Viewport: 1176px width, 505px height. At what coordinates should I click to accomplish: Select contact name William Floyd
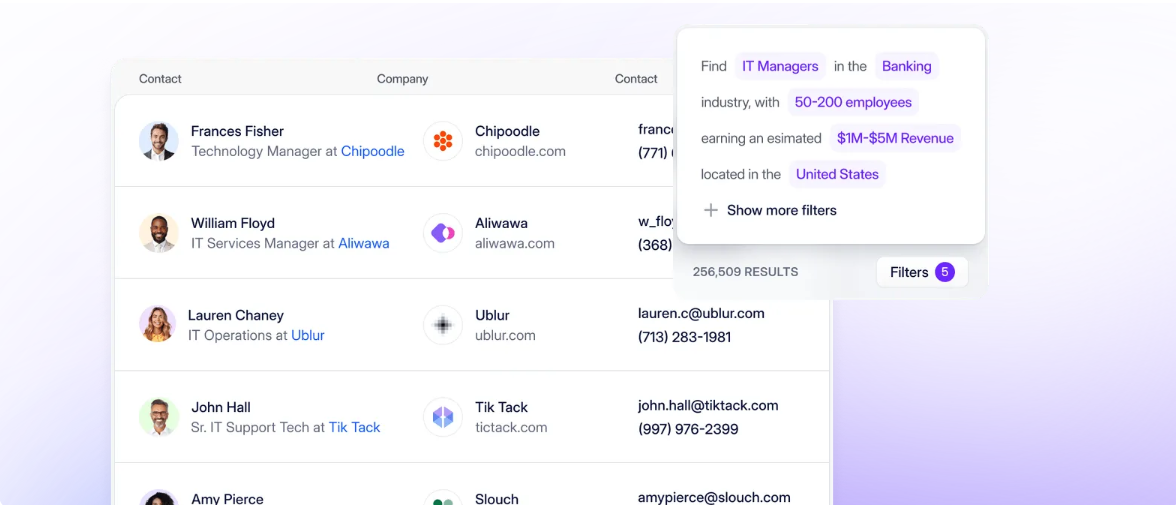point(232,224)
